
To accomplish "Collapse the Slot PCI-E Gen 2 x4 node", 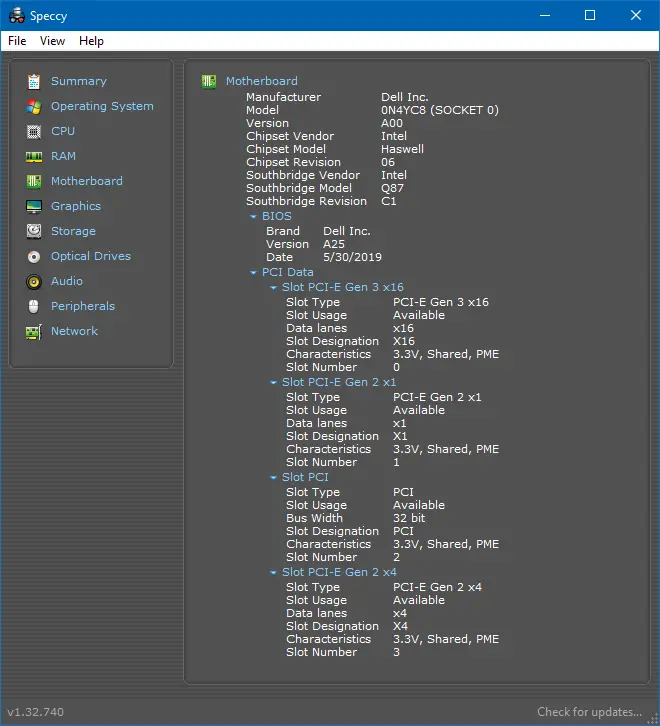I will [x=273, y=573].
